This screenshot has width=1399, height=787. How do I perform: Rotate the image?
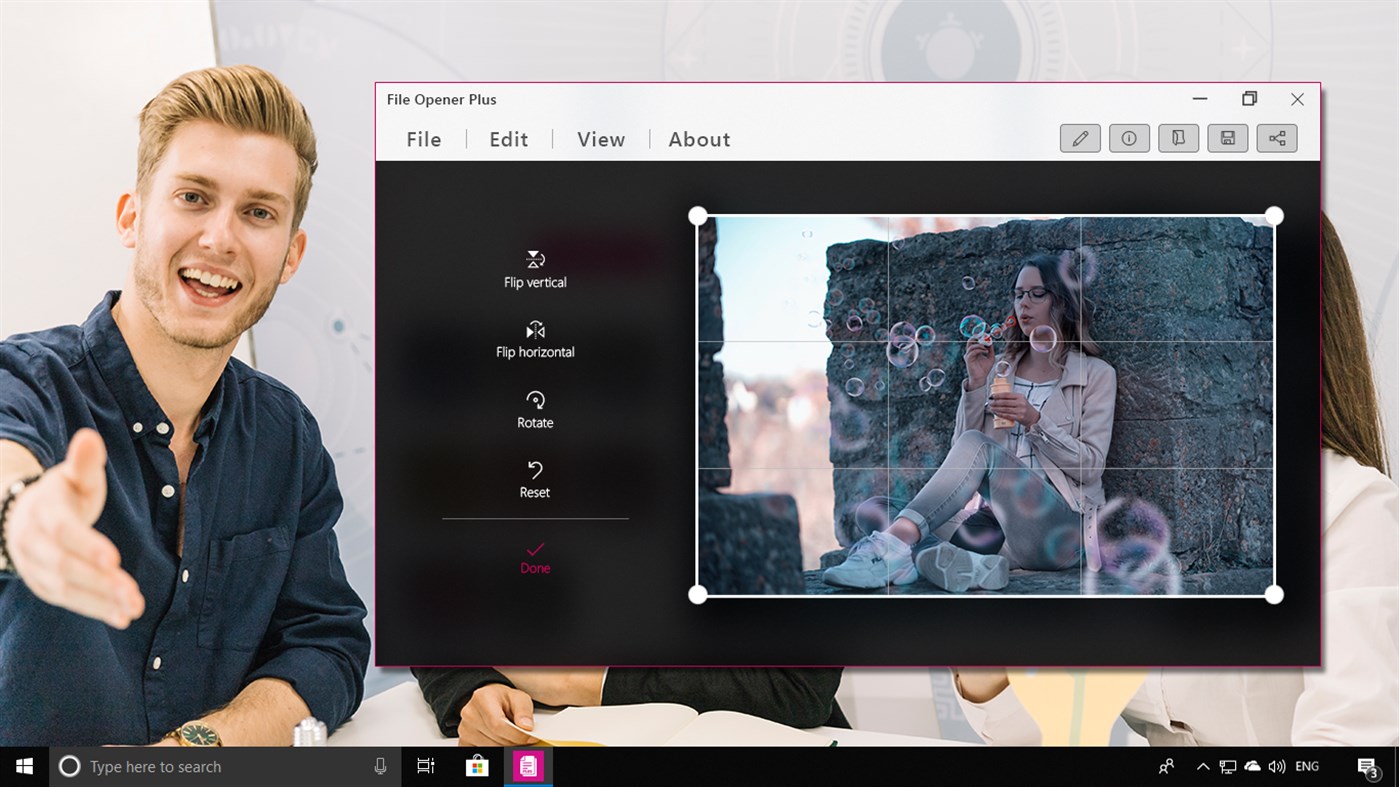coord(535,410)
